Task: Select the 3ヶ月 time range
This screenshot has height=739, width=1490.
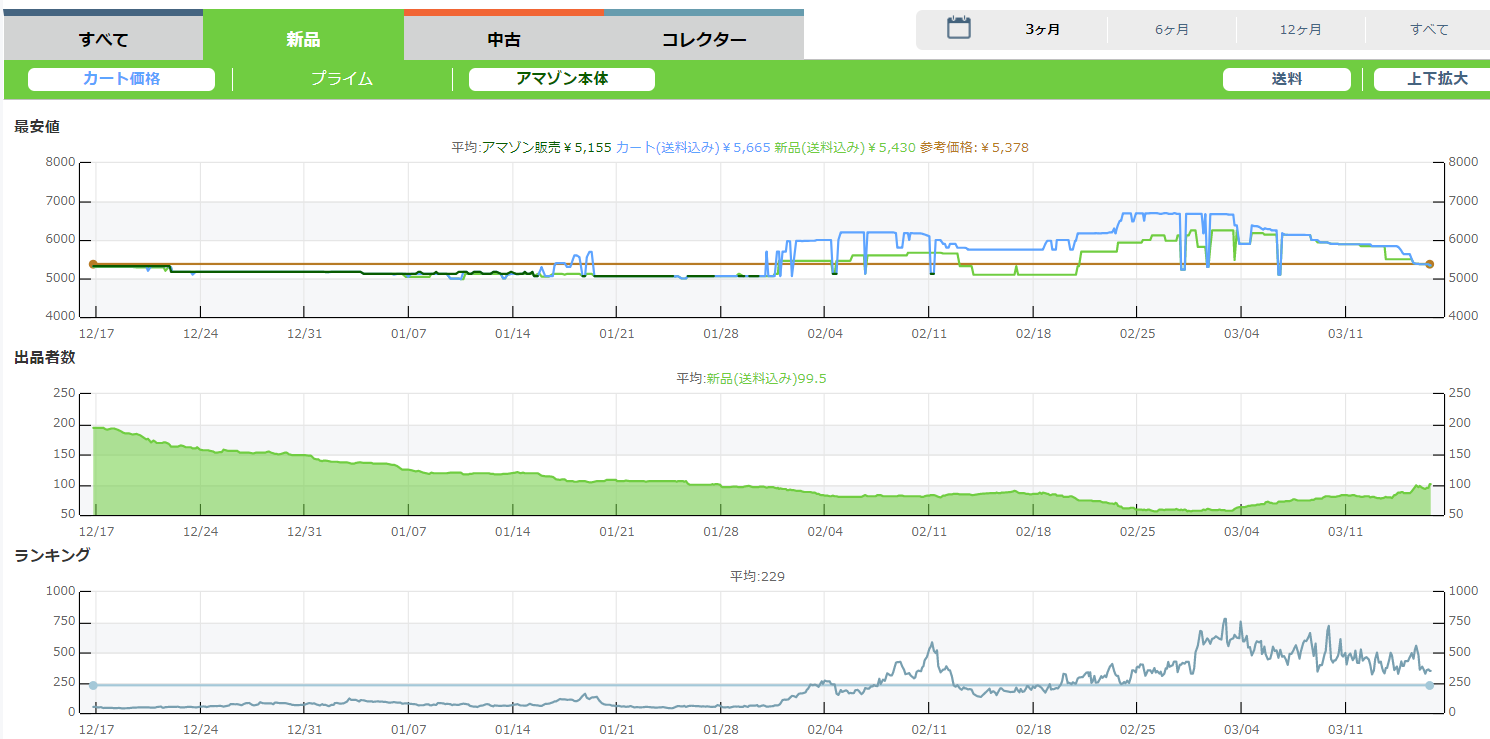Action: point(1042,29)
